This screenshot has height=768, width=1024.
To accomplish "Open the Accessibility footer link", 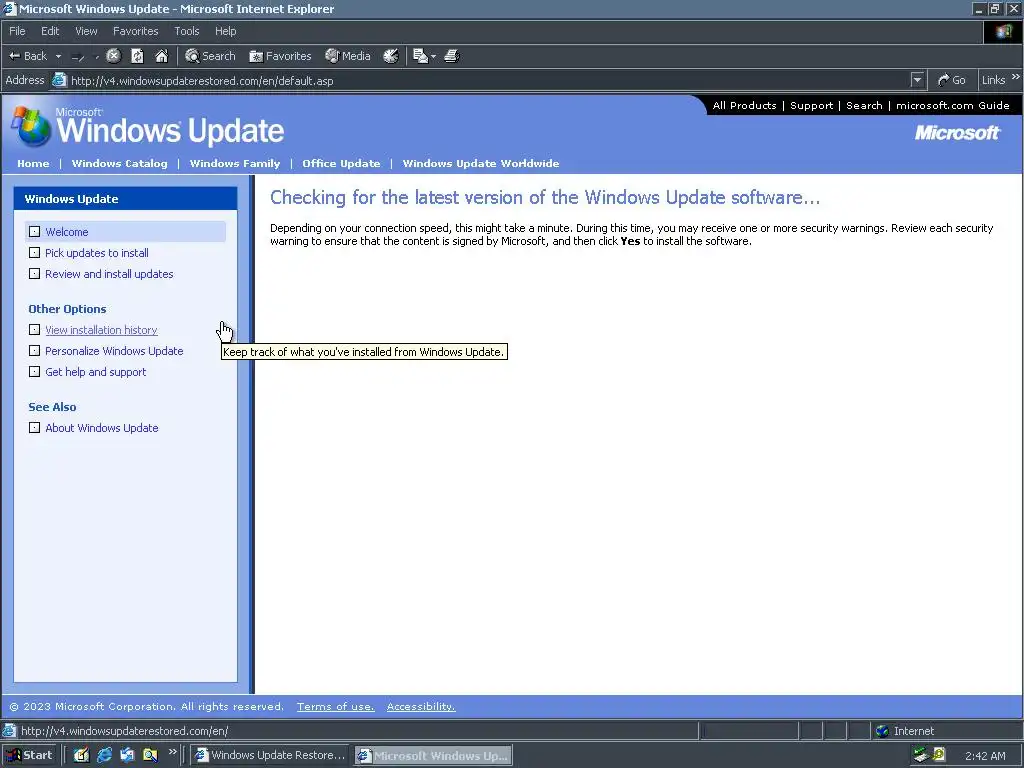I will [421, 707].
